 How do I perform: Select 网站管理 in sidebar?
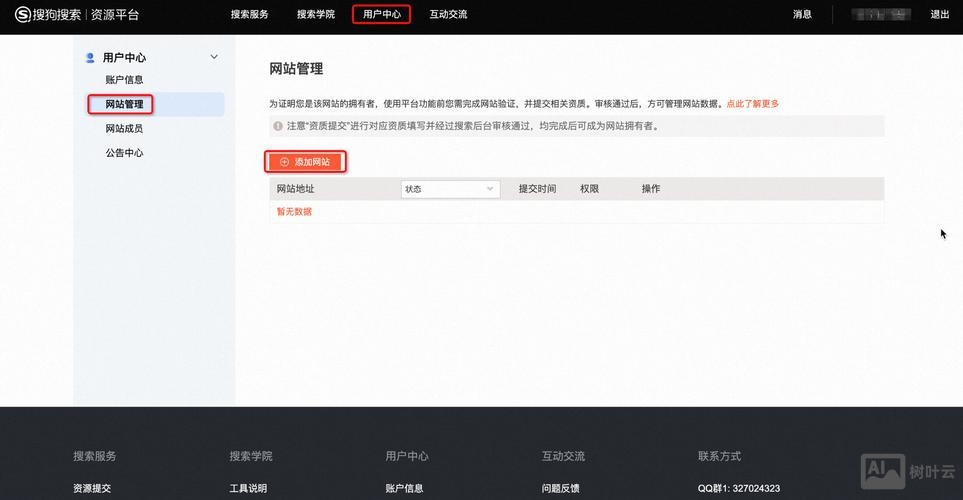pos(124,104)
